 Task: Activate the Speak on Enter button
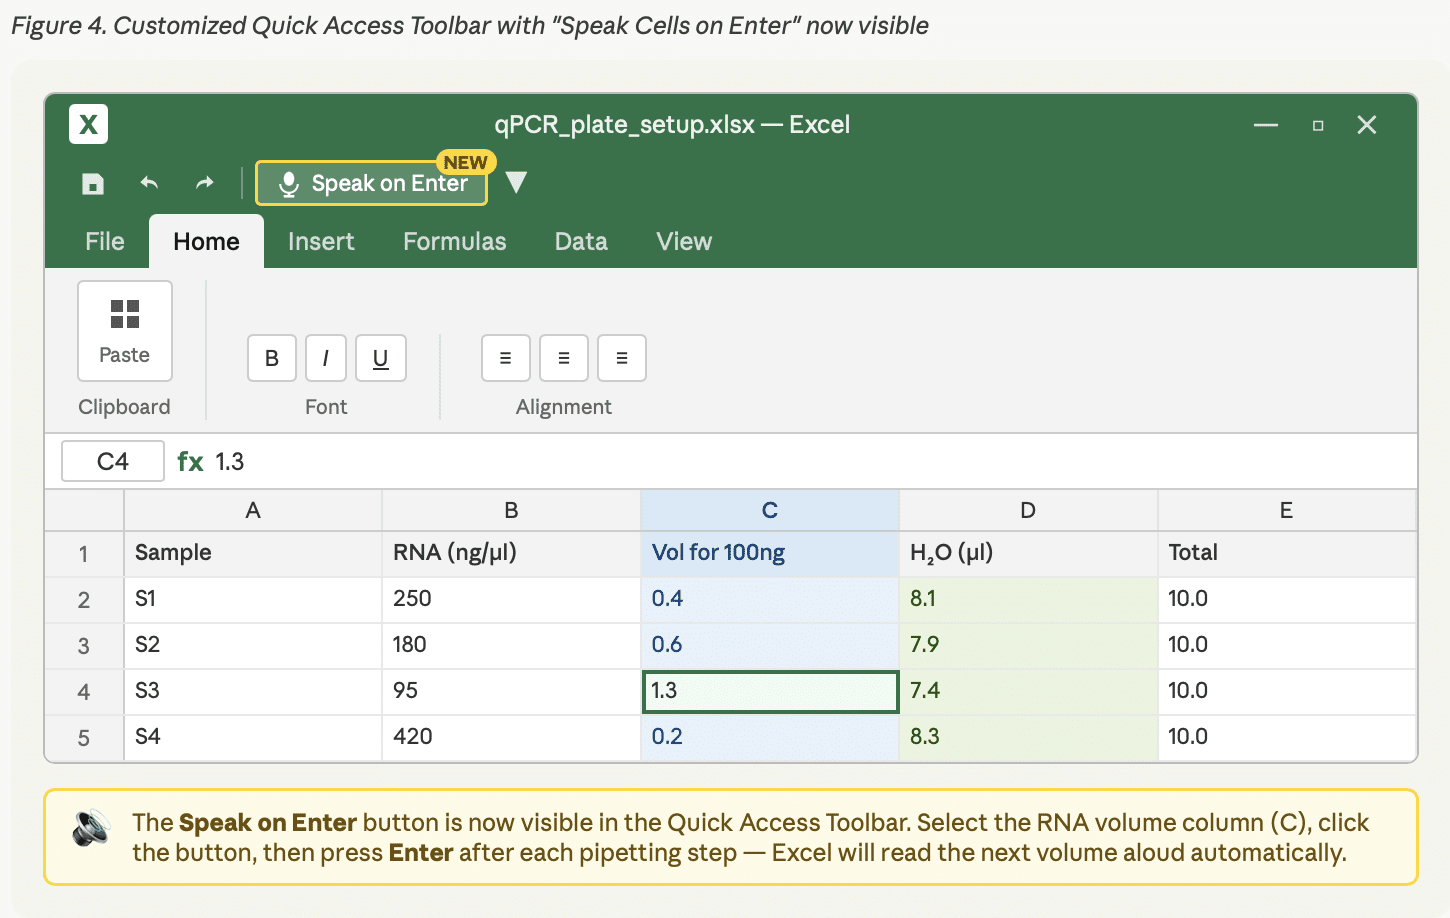[x=371, y=183]
